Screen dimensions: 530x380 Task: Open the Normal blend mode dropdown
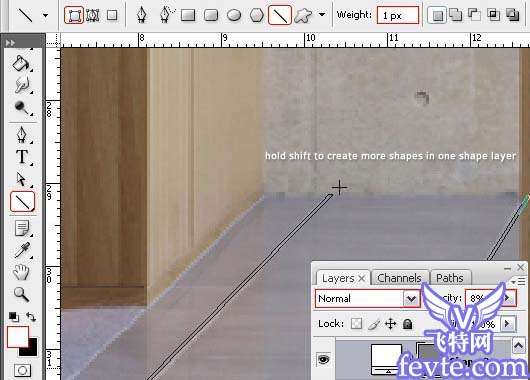tap(367, 299)
